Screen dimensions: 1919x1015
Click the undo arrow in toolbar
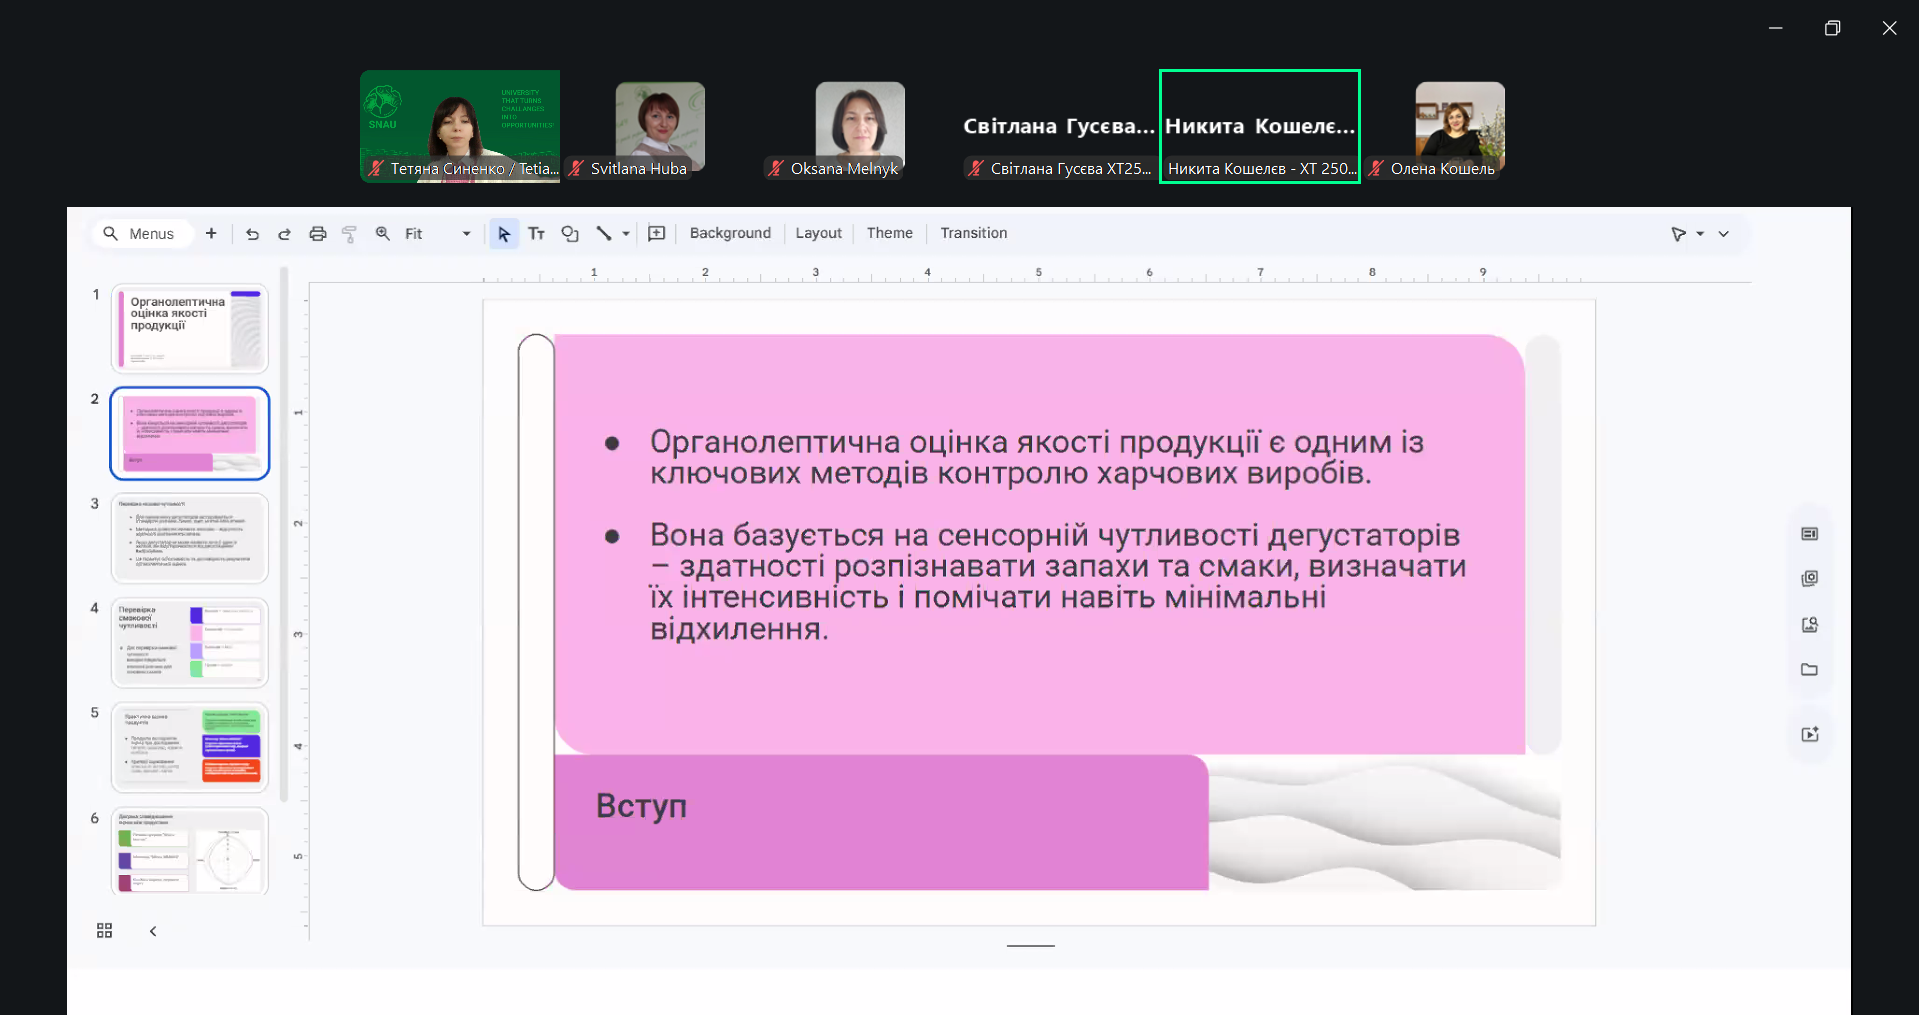tap(252, 234)
